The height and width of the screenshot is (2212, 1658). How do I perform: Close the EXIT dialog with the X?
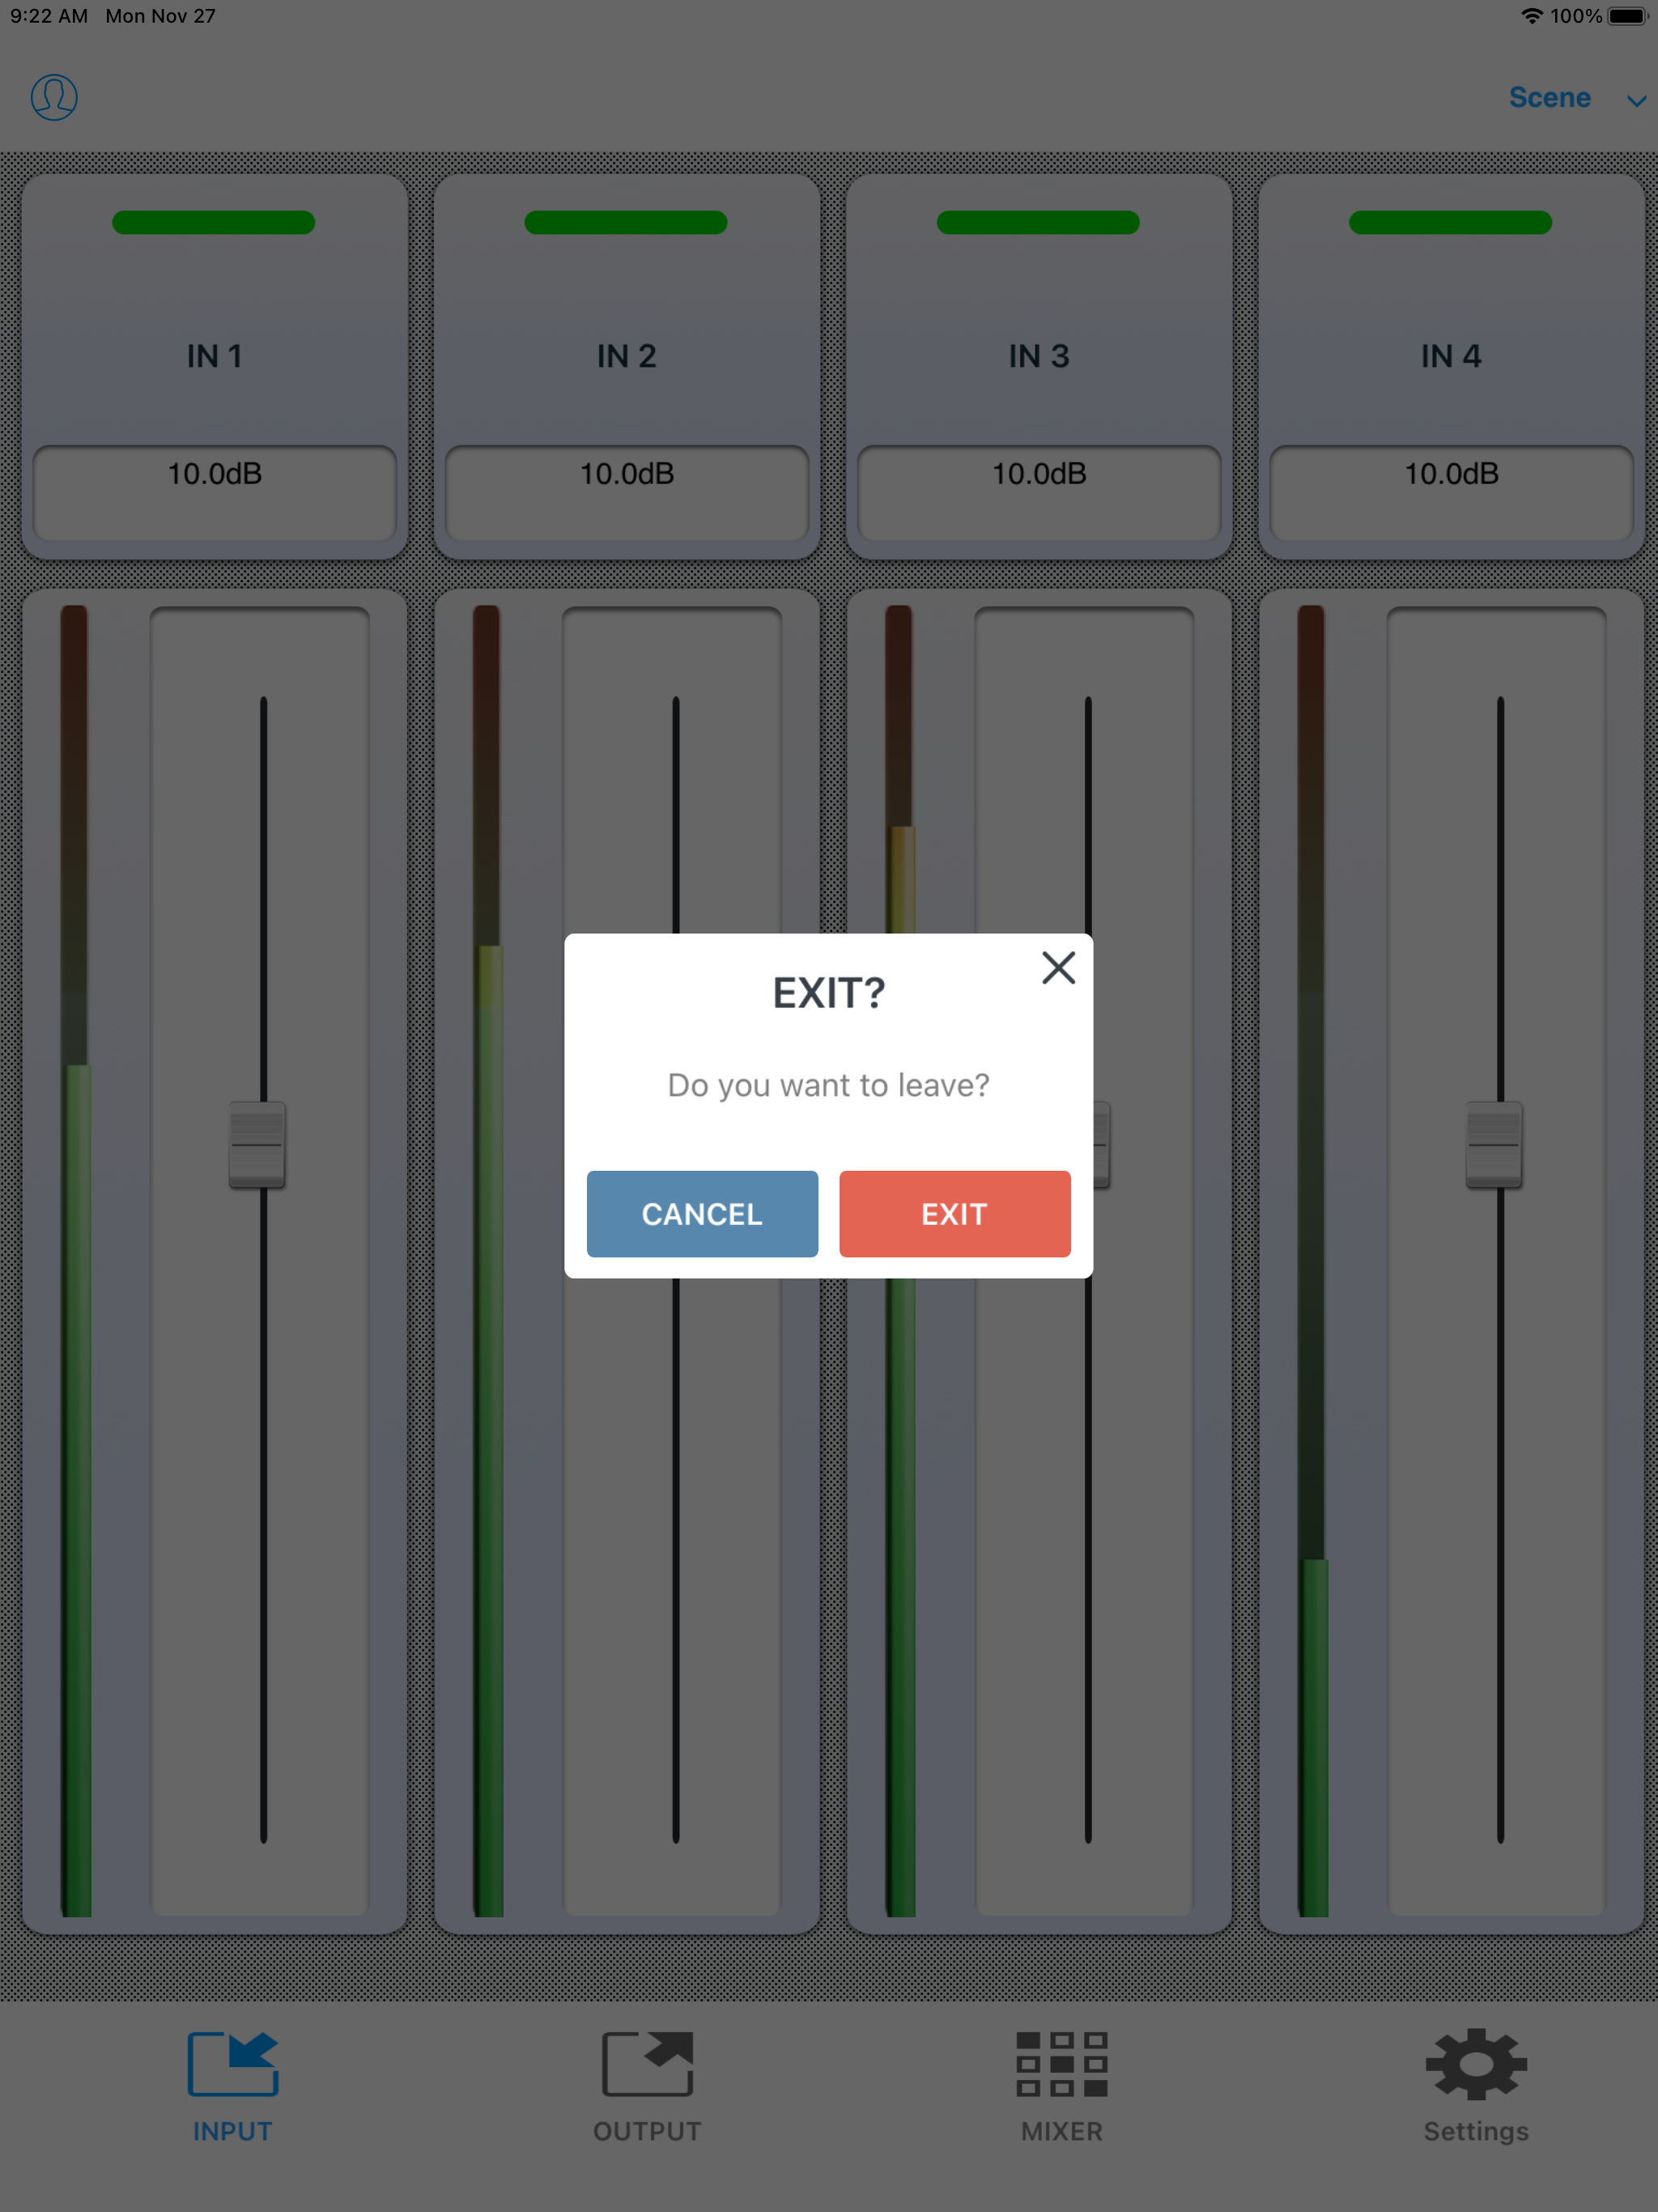point(1058,968)
